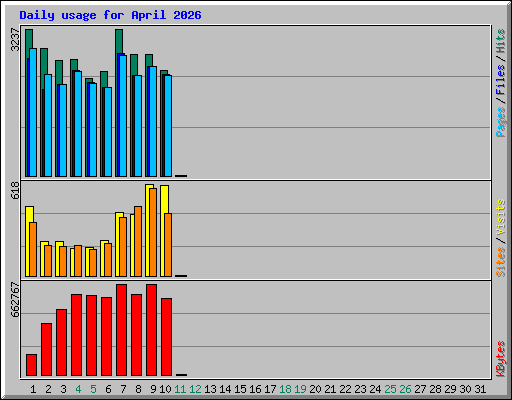This screenshot has height=400, width=512.
Task: Click day 31 on the x-axis
Action: pyautogui.click(x=480, y=389)
